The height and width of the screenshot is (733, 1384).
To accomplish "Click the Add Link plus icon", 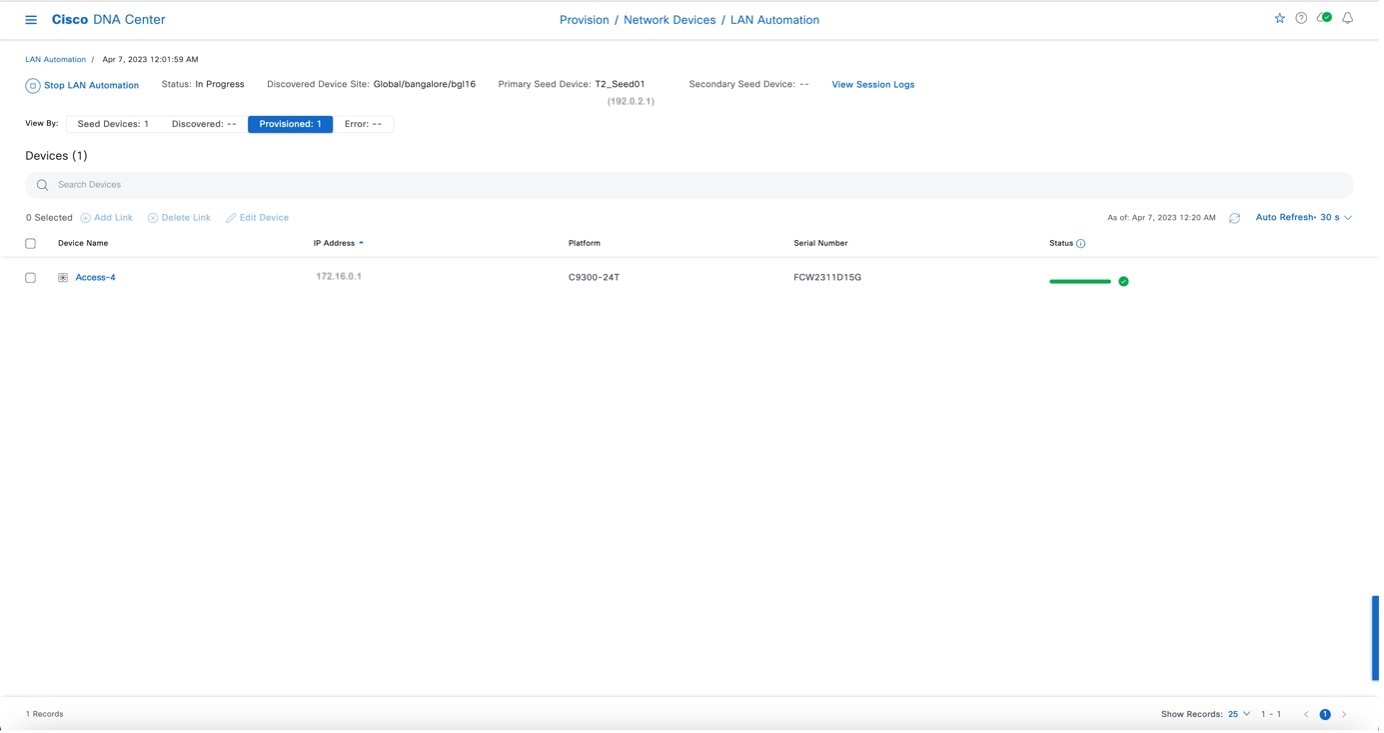I will pyautogui.click(x=85, y=218).
